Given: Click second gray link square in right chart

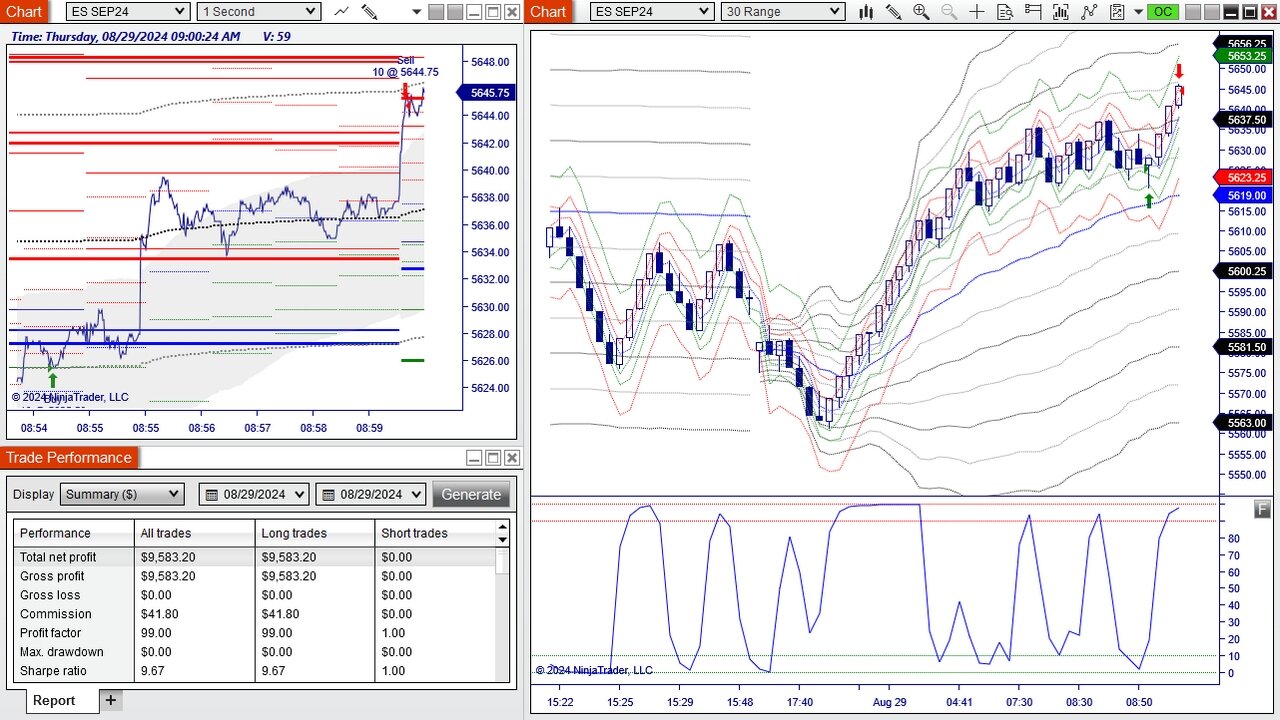Looking at the screenshot, I should 1212,12.
